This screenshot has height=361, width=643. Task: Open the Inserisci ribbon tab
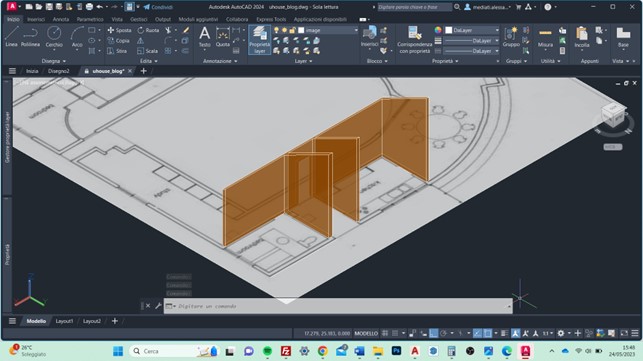coord(36,19)
